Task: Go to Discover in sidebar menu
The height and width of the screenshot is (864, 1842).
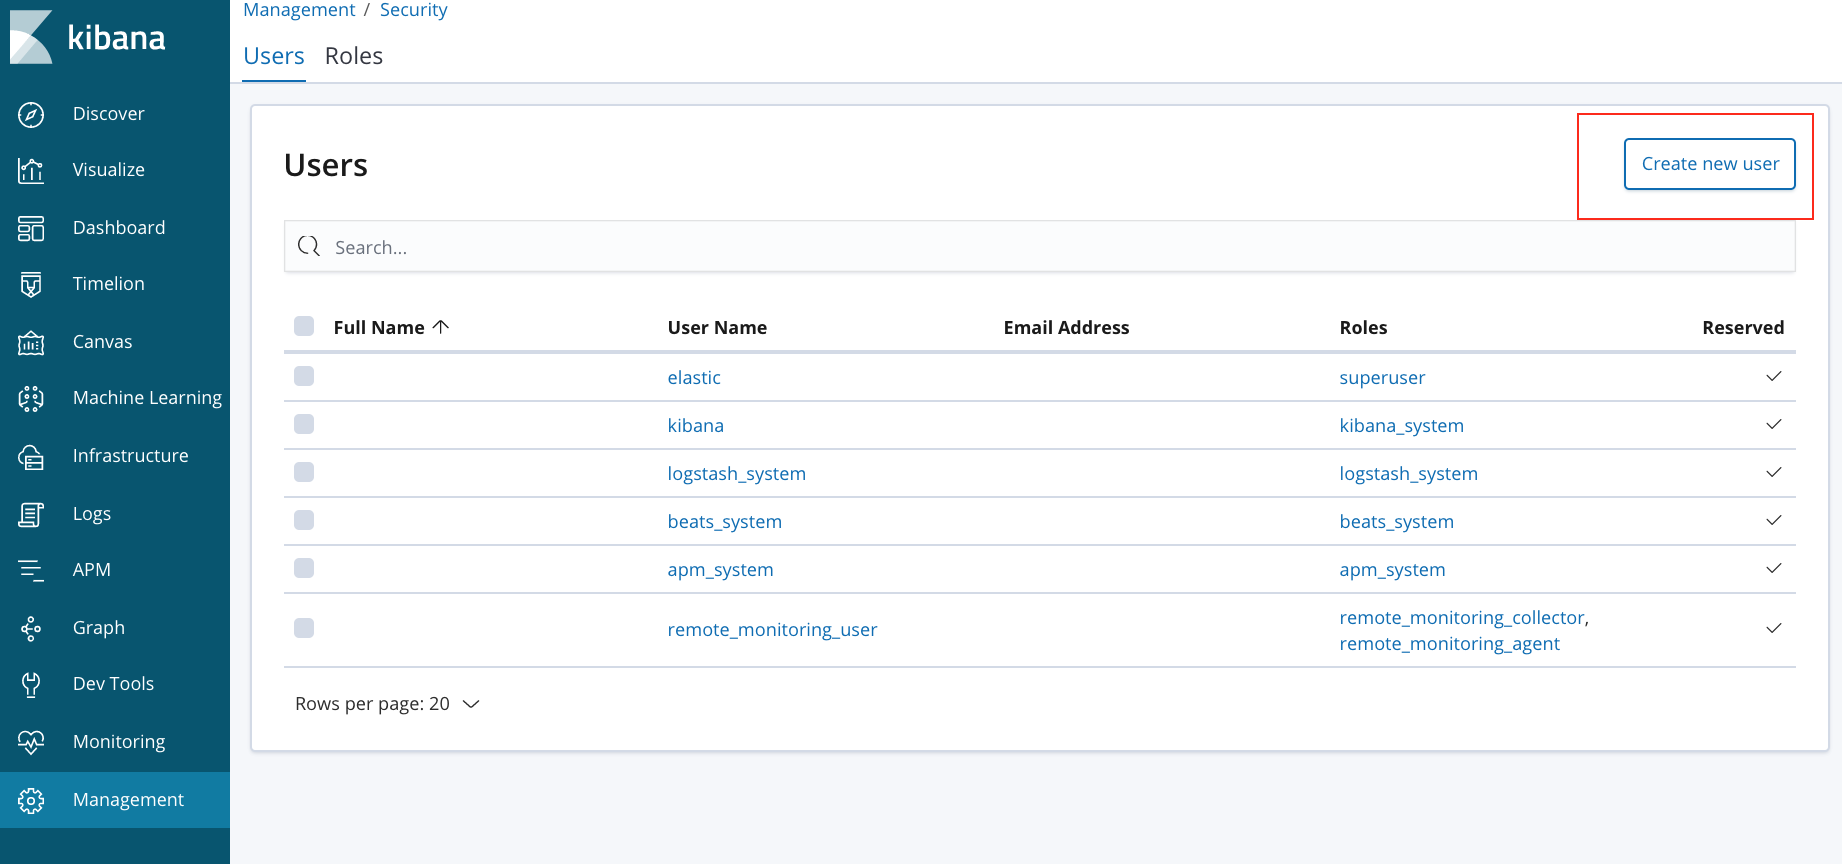Action: 109,114
